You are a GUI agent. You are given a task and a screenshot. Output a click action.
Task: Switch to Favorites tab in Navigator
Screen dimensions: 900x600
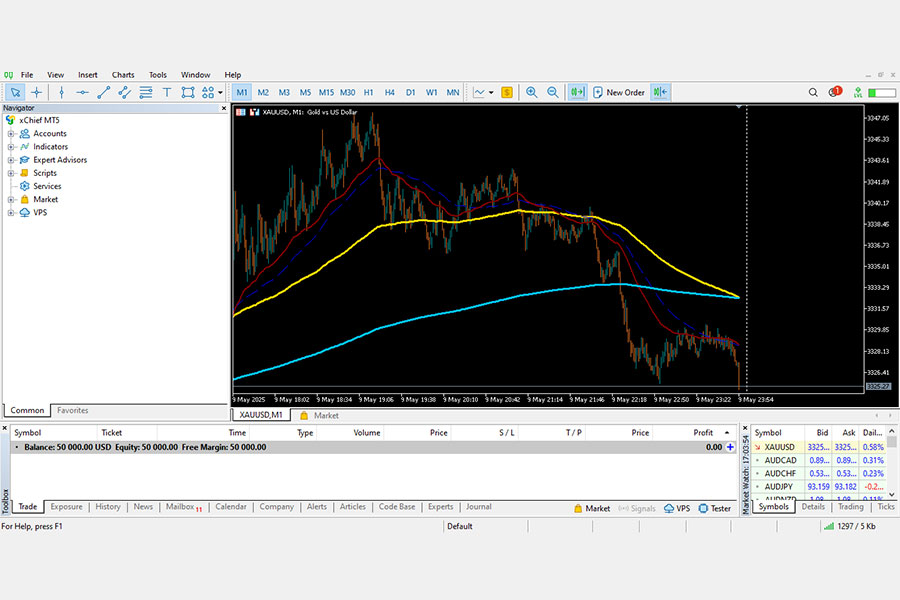point(72,411)
